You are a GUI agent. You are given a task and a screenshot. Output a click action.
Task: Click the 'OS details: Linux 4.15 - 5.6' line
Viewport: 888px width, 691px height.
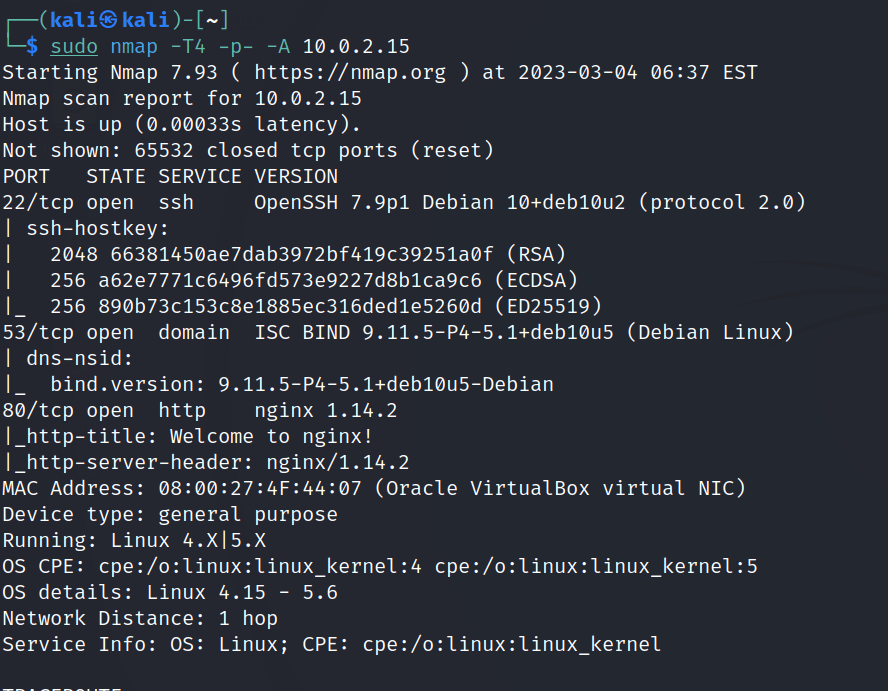170,592
